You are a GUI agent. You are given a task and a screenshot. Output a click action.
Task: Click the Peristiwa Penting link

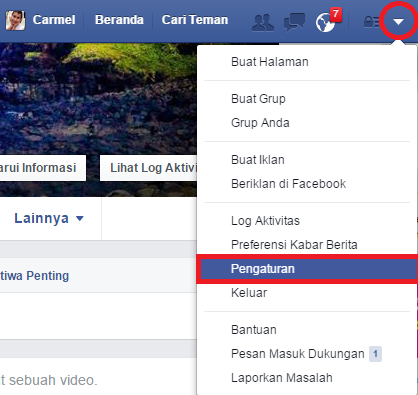34,276
